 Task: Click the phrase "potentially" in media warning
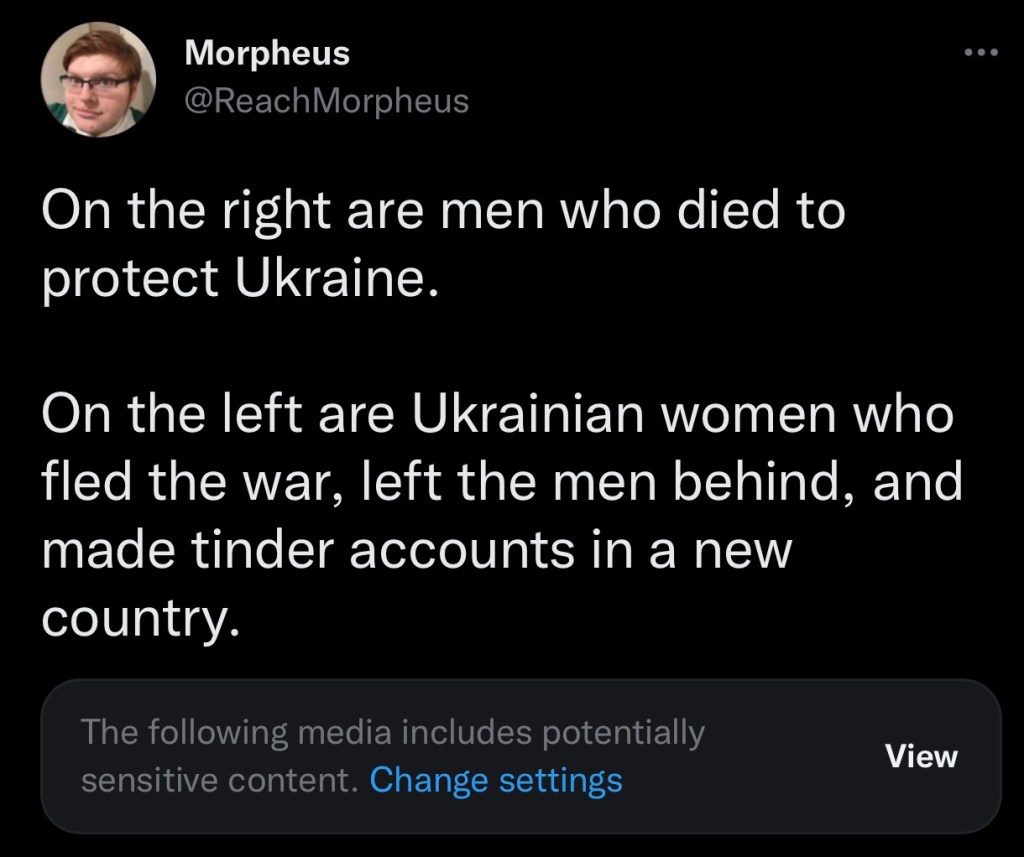tap(623, 733)
